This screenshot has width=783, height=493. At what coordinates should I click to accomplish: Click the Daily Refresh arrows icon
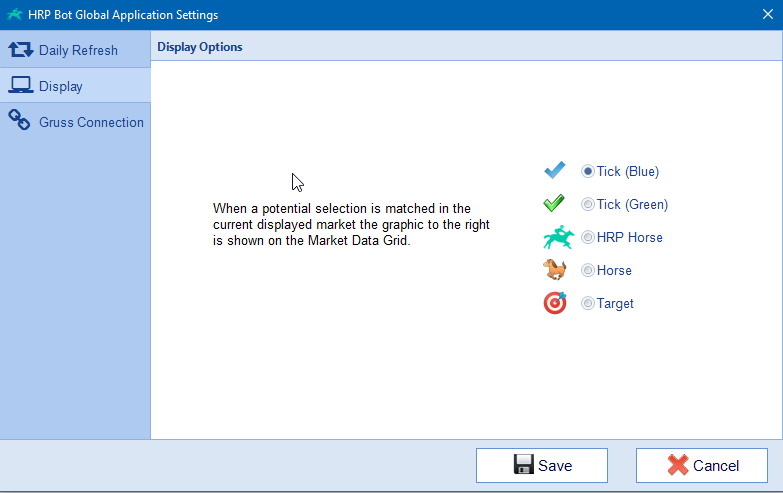click(x=20, y=49)
